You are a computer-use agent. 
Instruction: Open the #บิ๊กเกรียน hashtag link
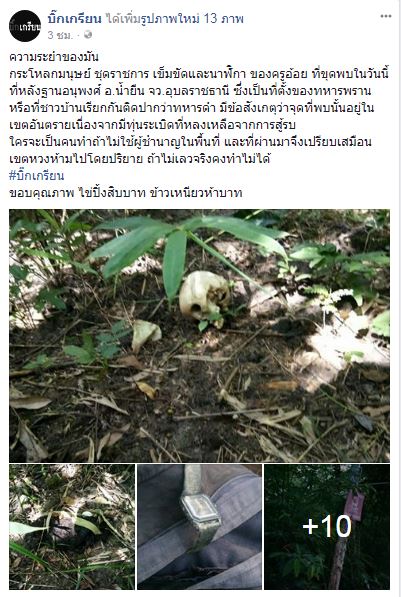pyautogui.click(x=37, y=176)
